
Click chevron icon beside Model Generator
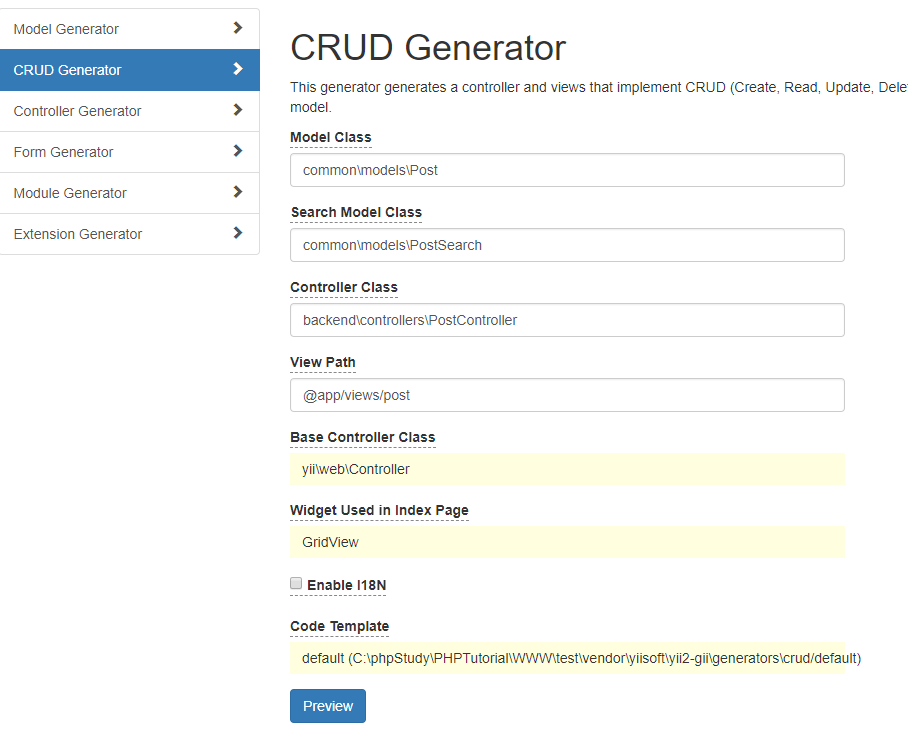[238, 28]
